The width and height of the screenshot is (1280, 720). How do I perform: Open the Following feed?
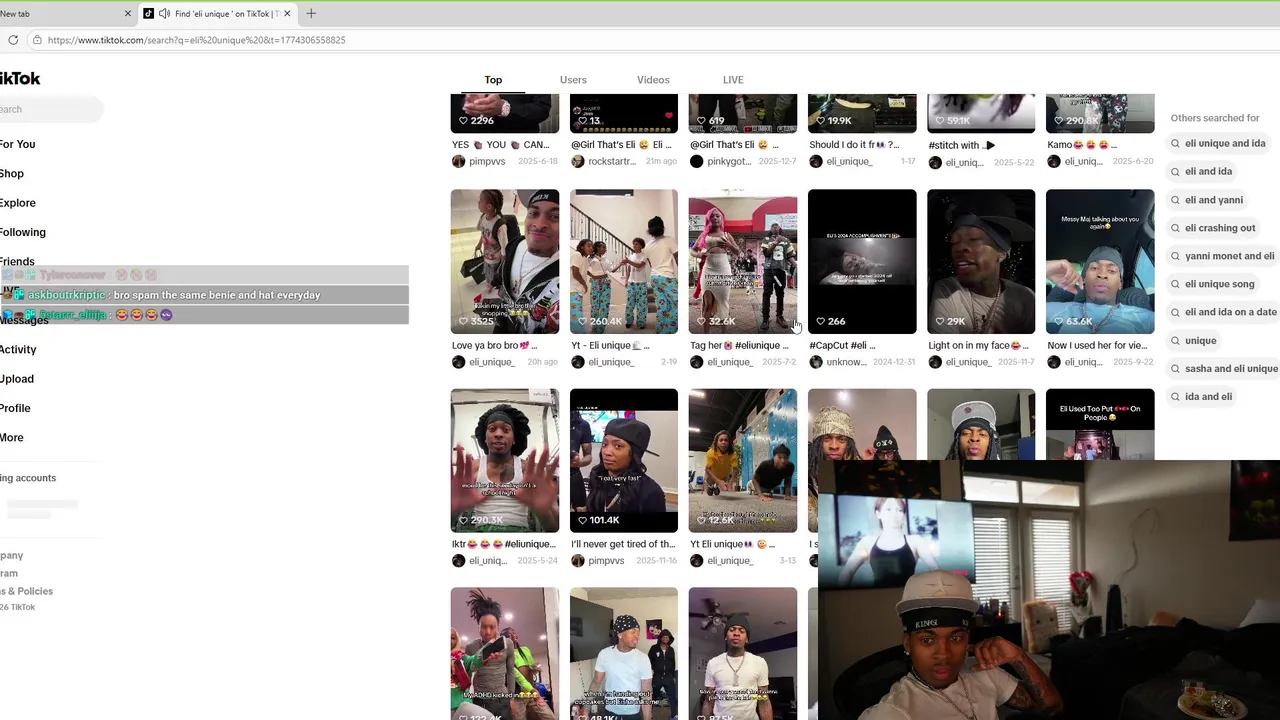click(x=23, y=232)
